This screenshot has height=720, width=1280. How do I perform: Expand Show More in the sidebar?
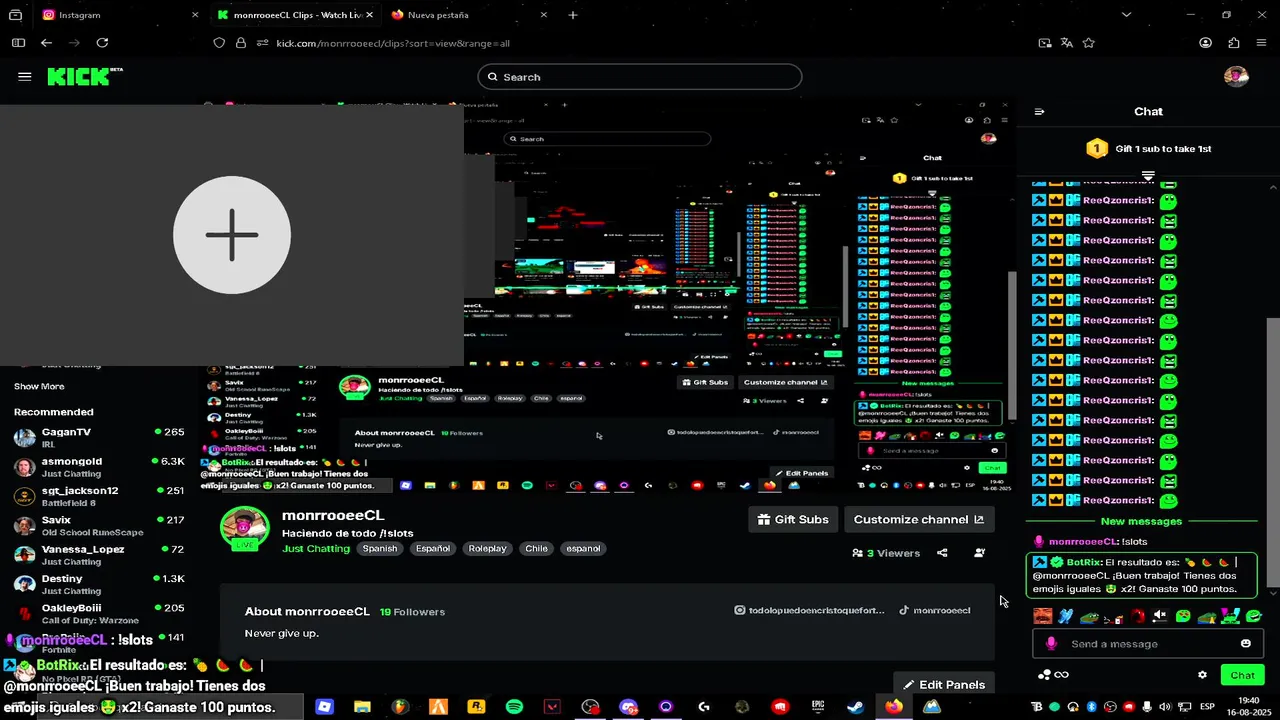tap(39, 386)
